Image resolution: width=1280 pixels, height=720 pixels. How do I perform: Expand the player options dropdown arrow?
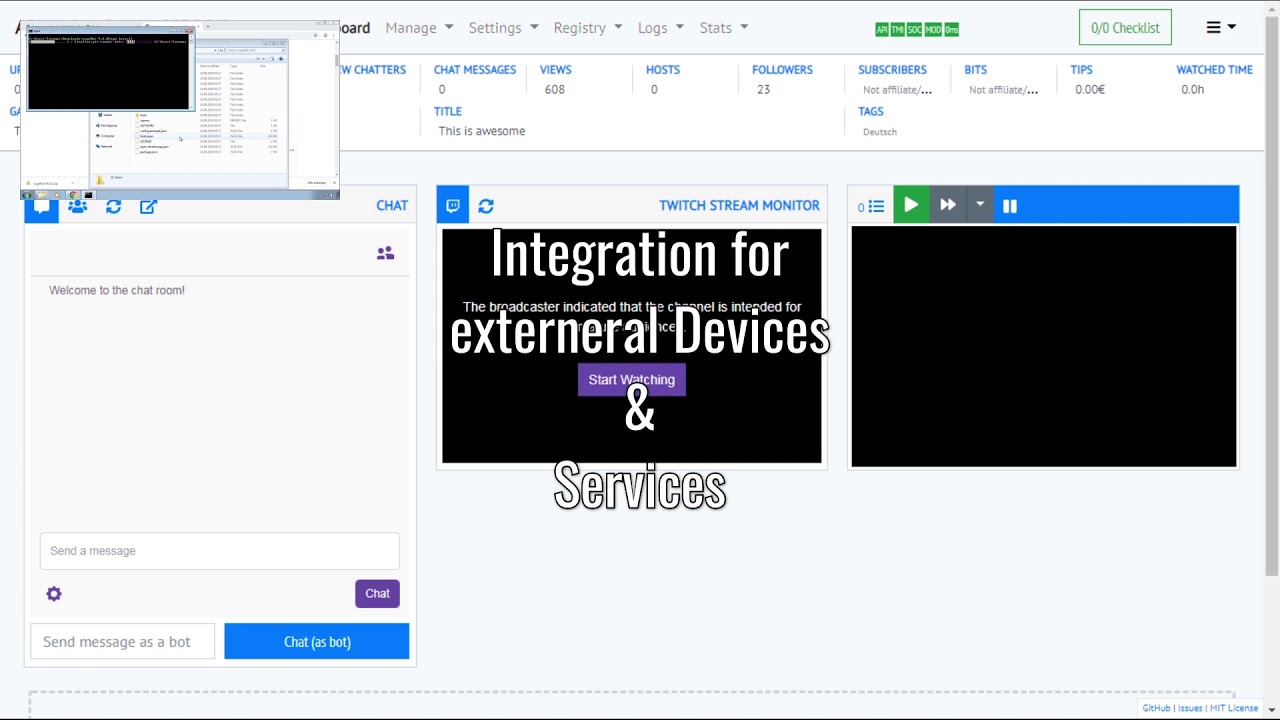(x=980, y=205)
